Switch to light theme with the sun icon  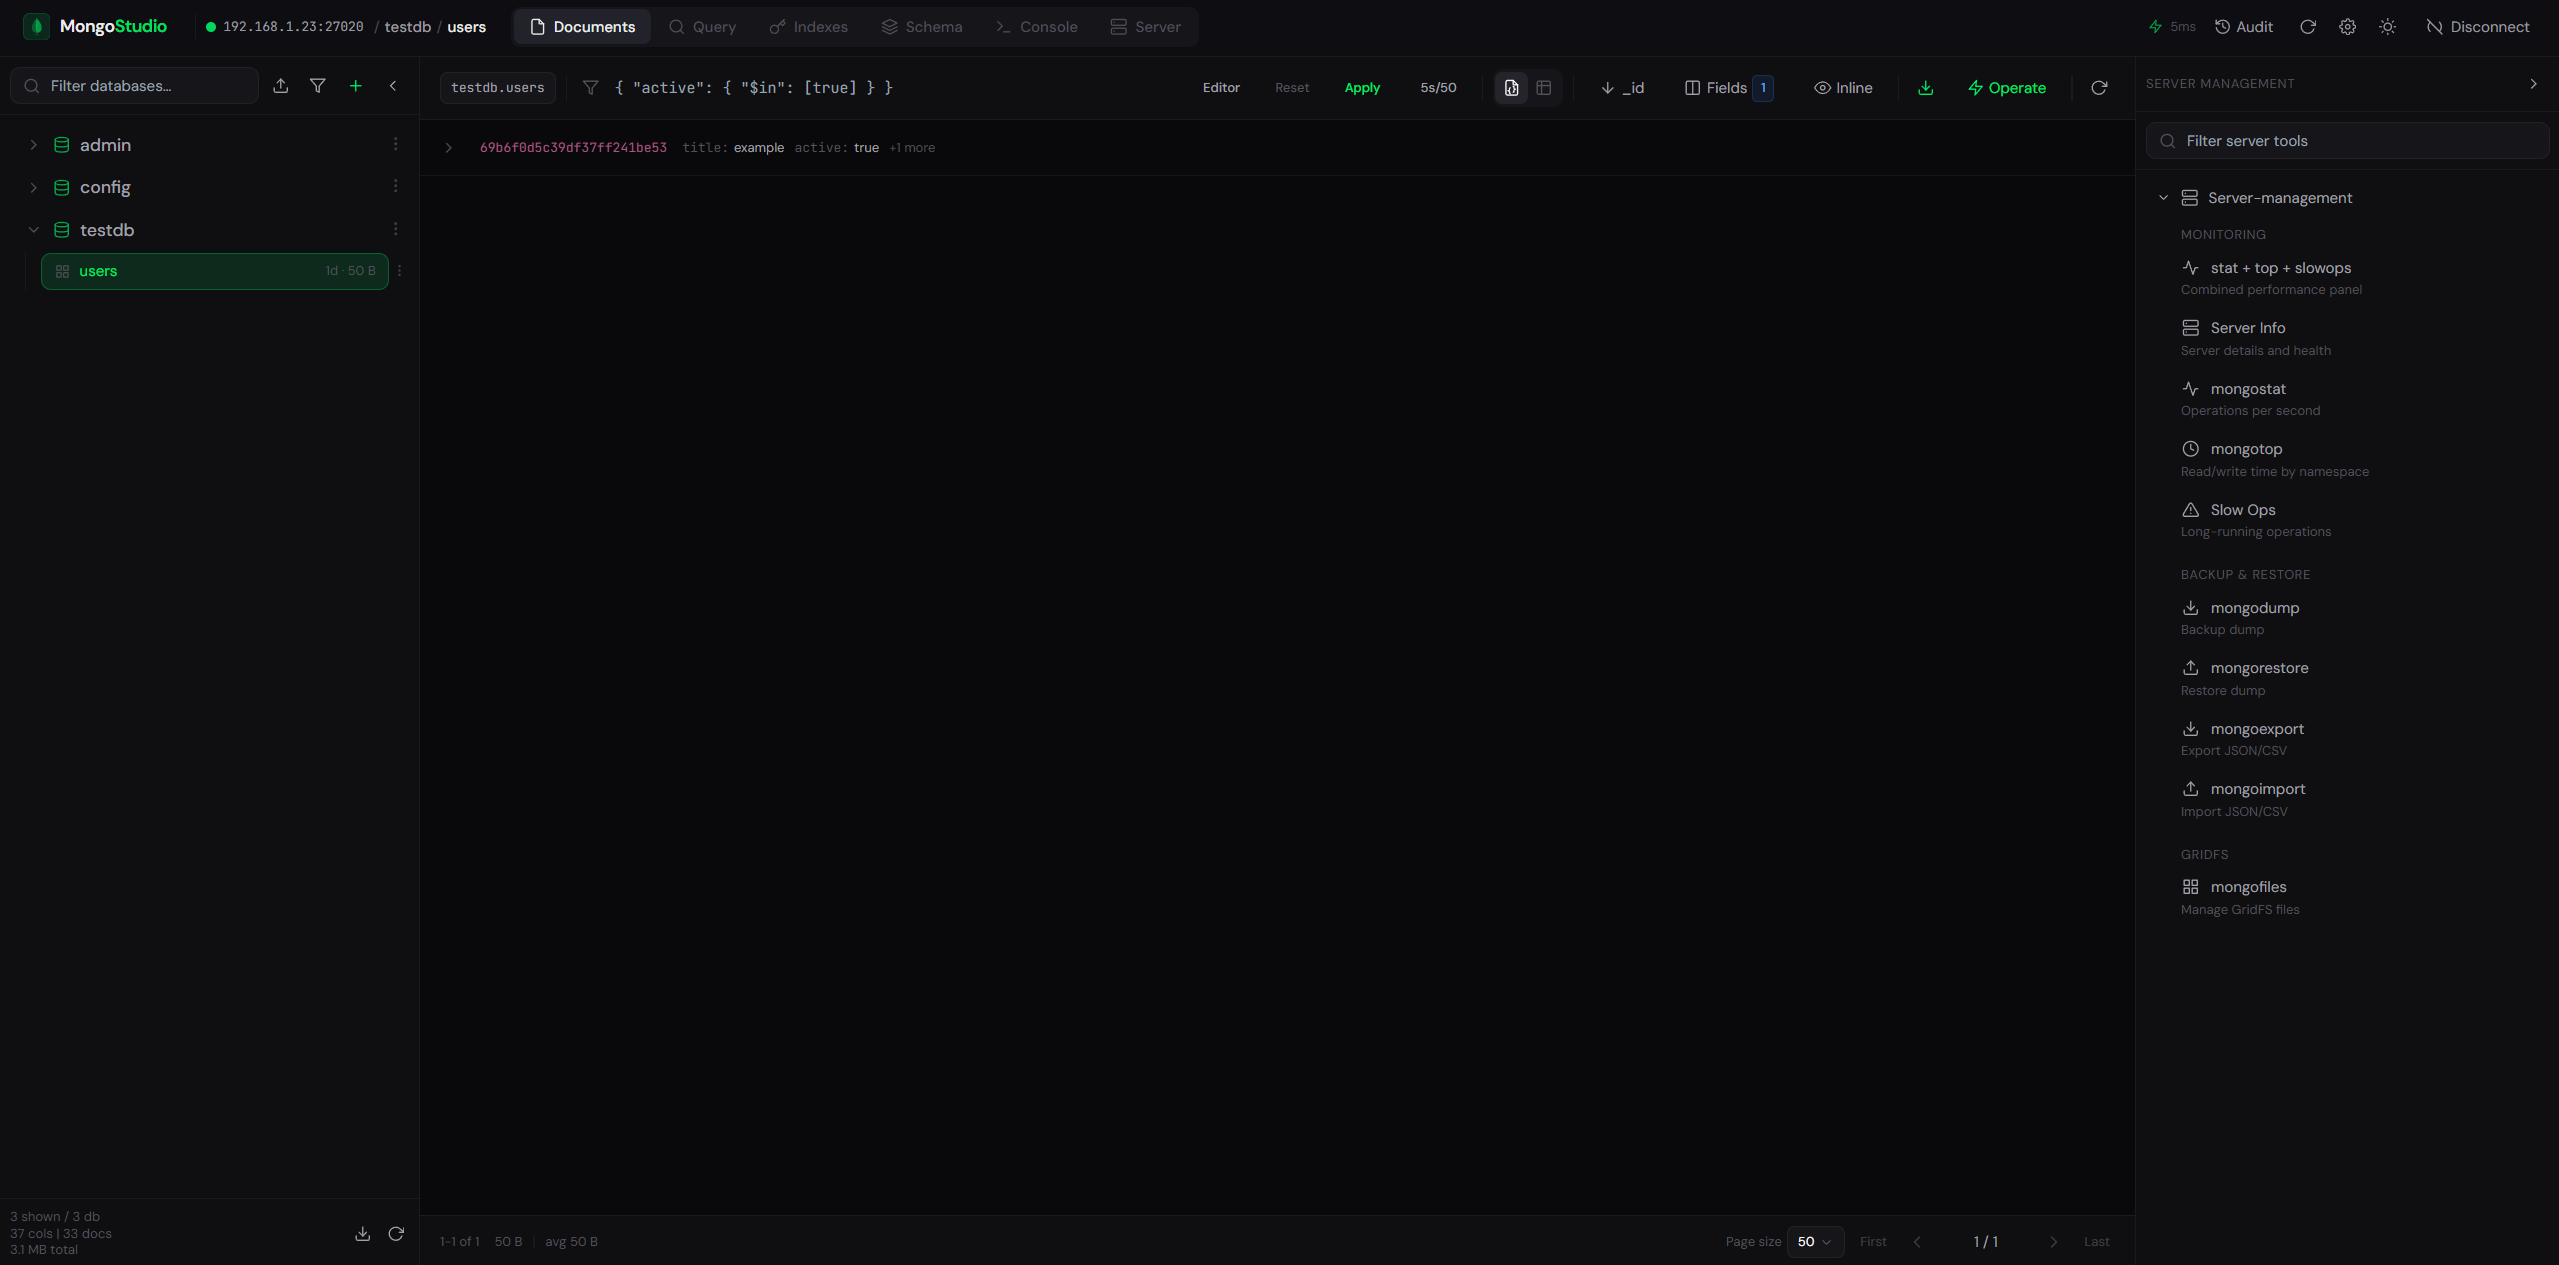2388,26
